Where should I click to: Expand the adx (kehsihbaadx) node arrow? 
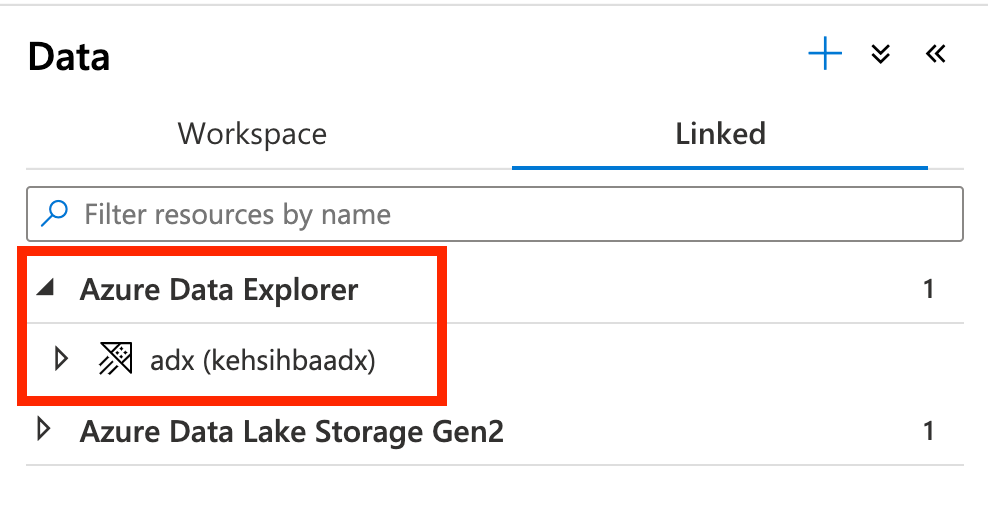tap(61, 359)
